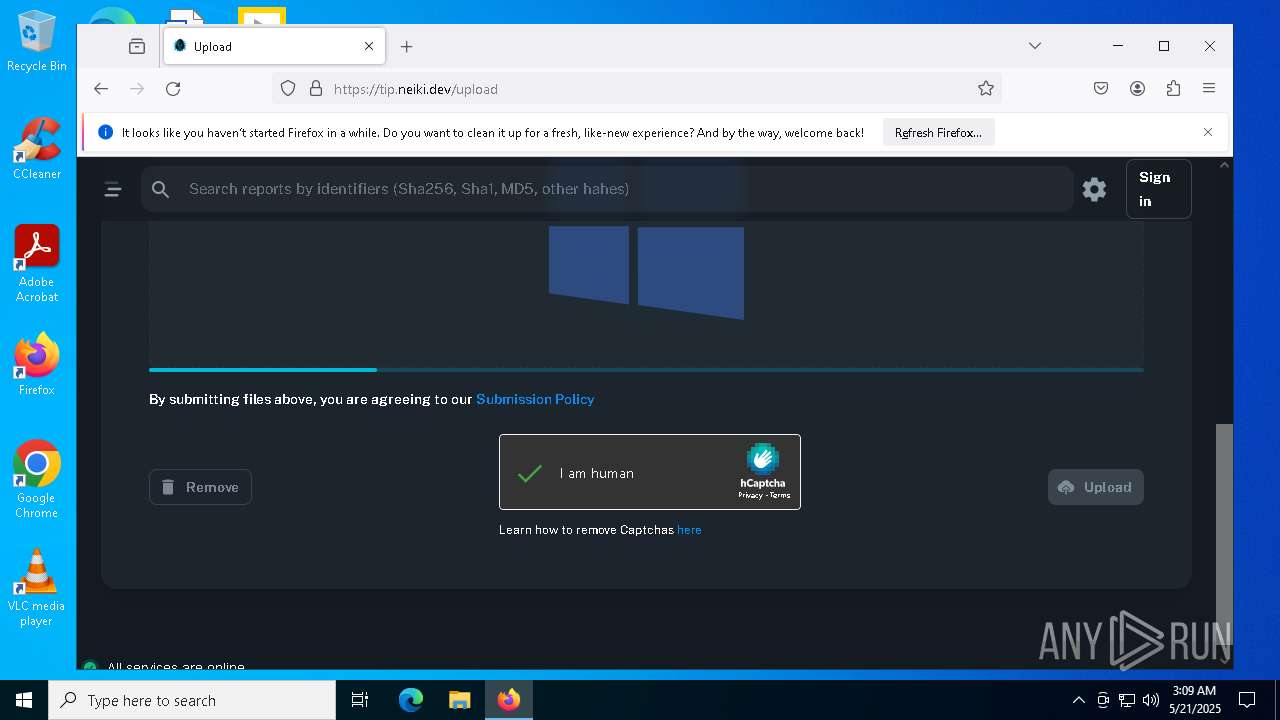1280x720 pixels.
Task: Go back to previous page
Action: pyautogui.click(x=101, y=89)
